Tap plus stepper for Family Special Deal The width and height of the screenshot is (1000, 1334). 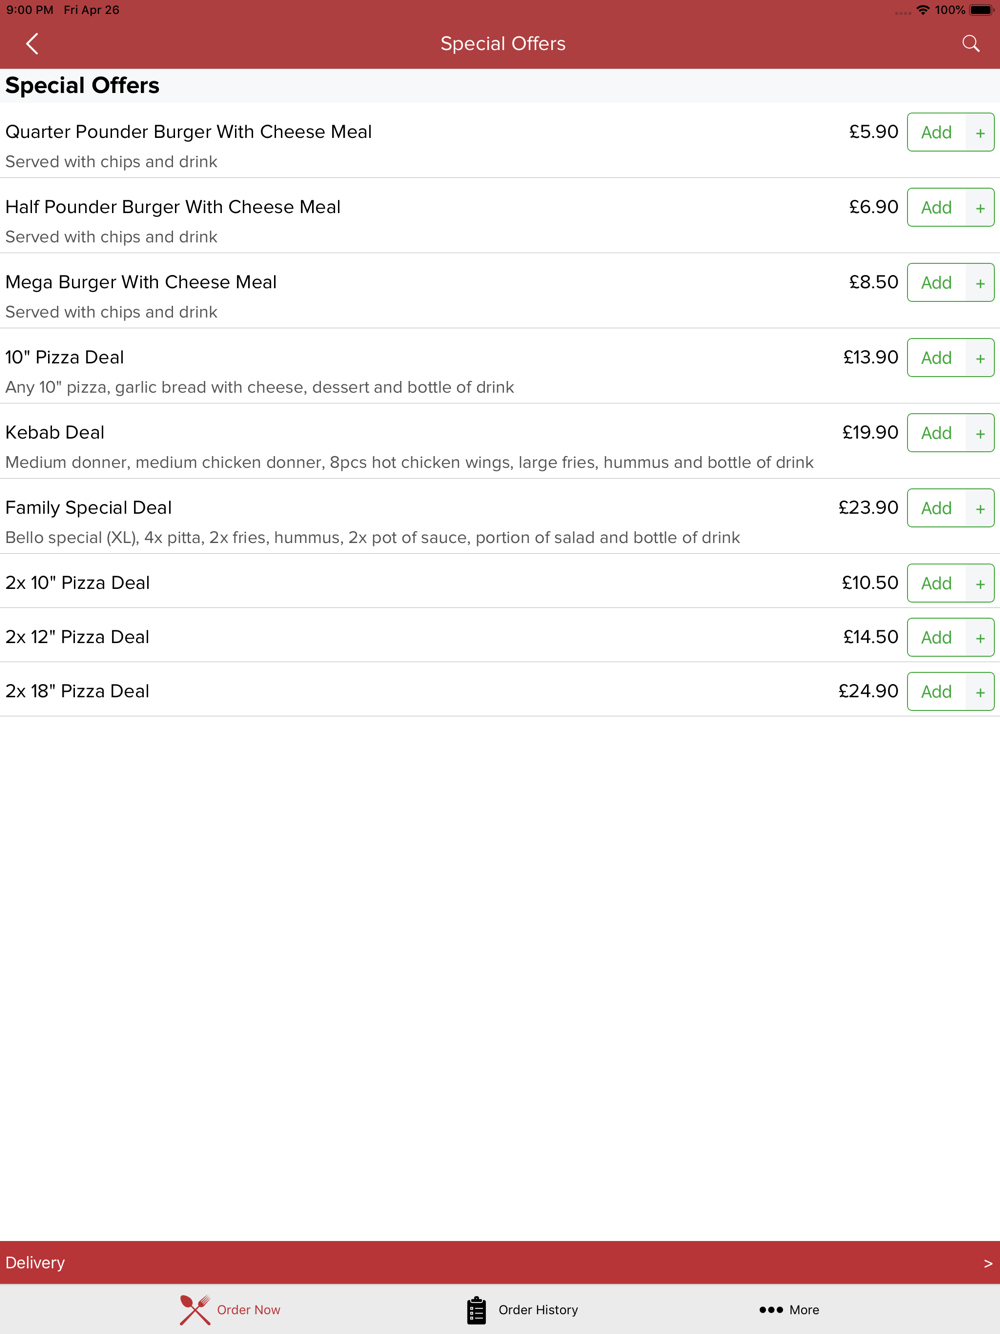[x=980, y=508]
